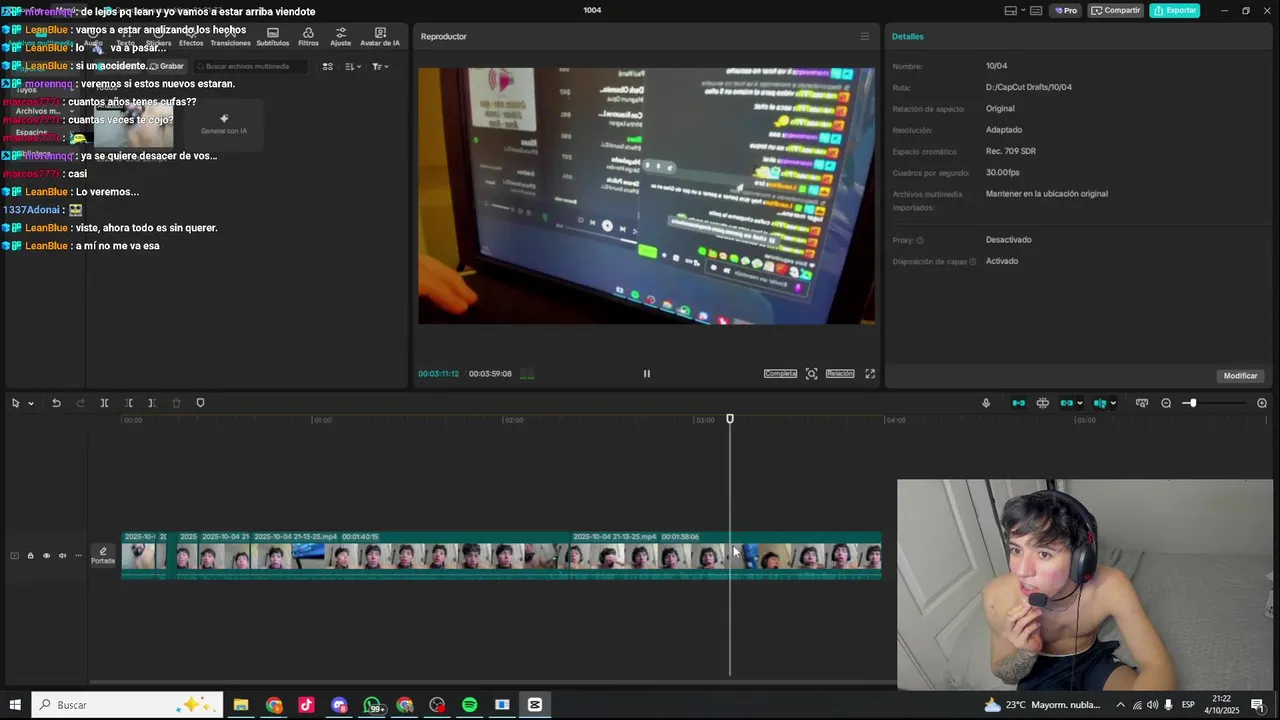Select the pointer tool in timeline toolbar

click(x=15, y=403)
